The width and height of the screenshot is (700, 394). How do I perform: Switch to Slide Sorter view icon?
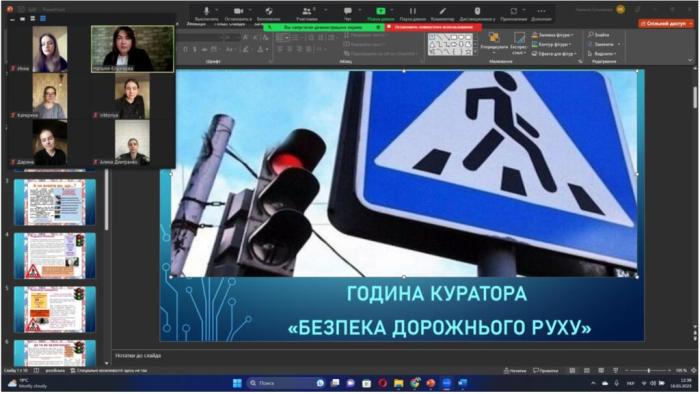[587, 370]
